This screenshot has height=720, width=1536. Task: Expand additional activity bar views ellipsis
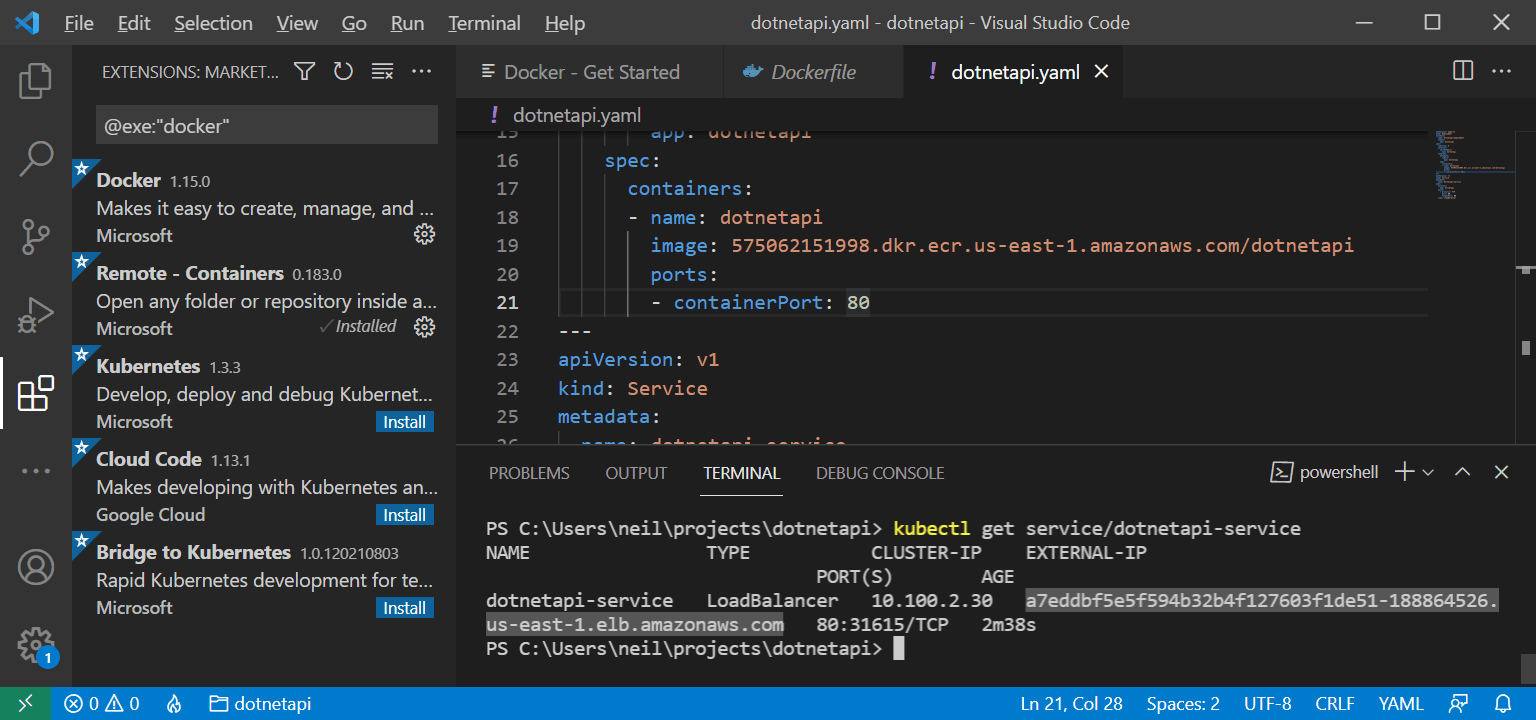tap(36, 471)
